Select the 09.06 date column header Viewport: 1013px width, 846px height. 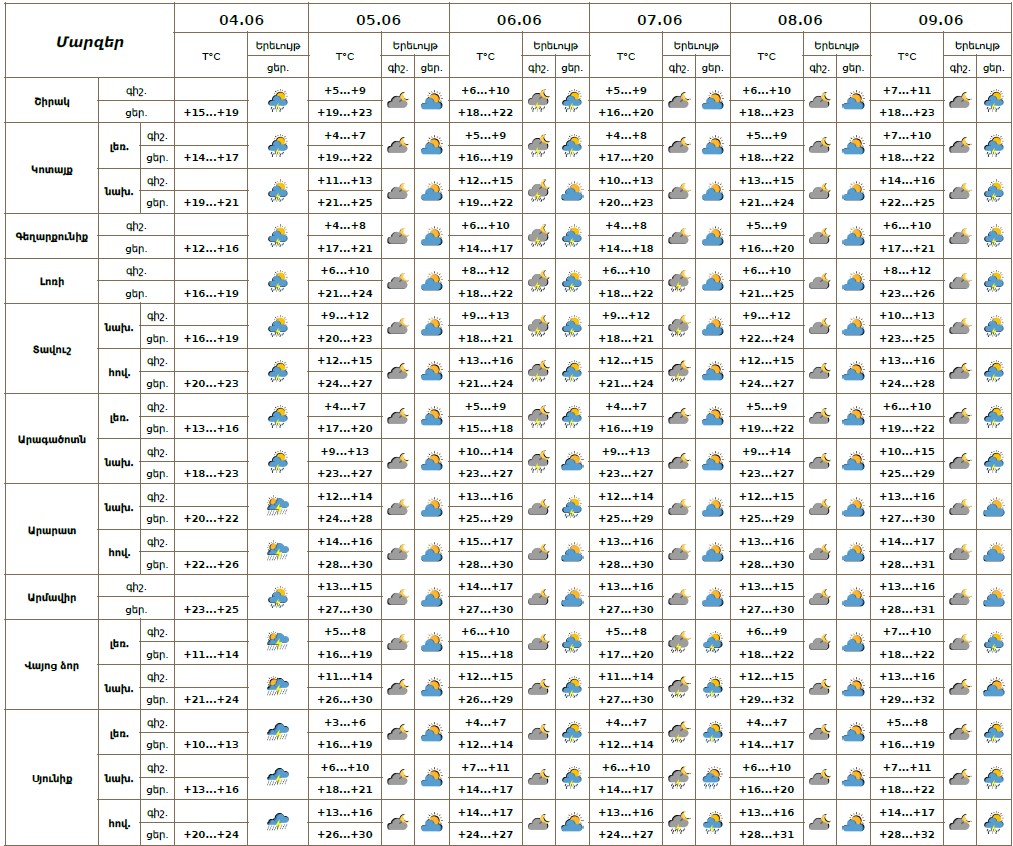tap(940, 19)
